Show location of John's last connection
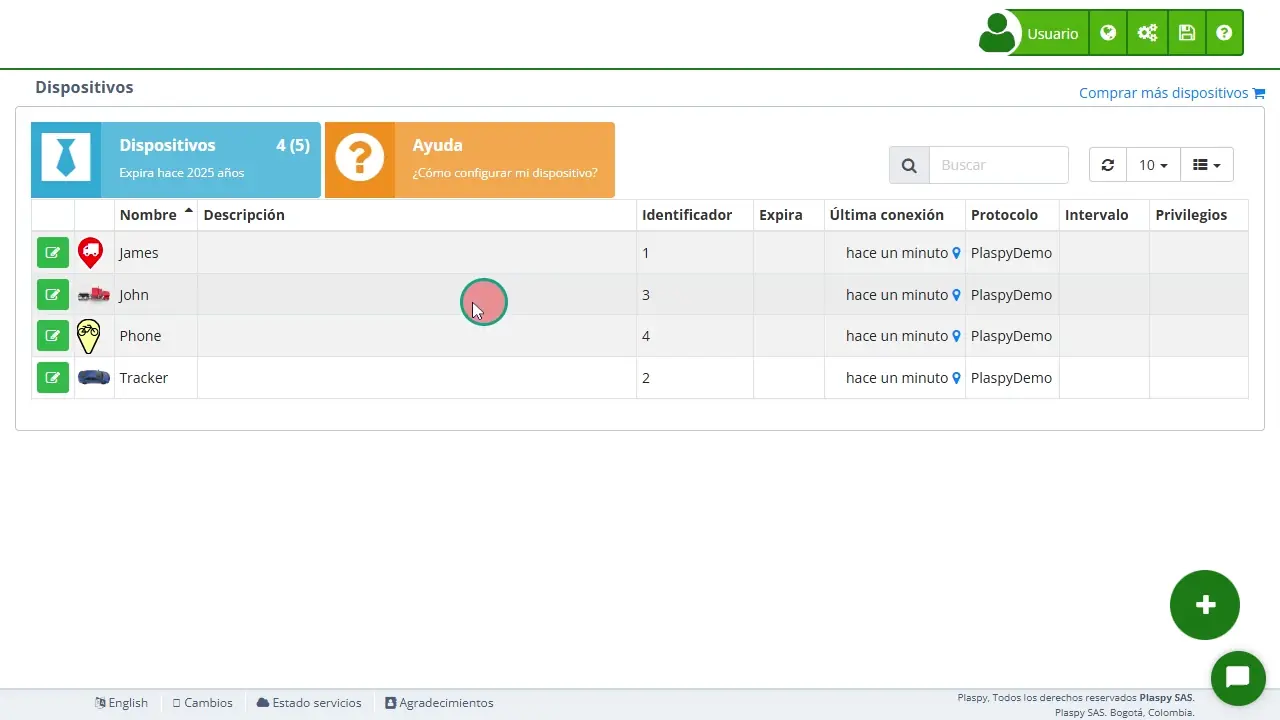The width and height of the screenshot is (1280, 720). (956, 295)
